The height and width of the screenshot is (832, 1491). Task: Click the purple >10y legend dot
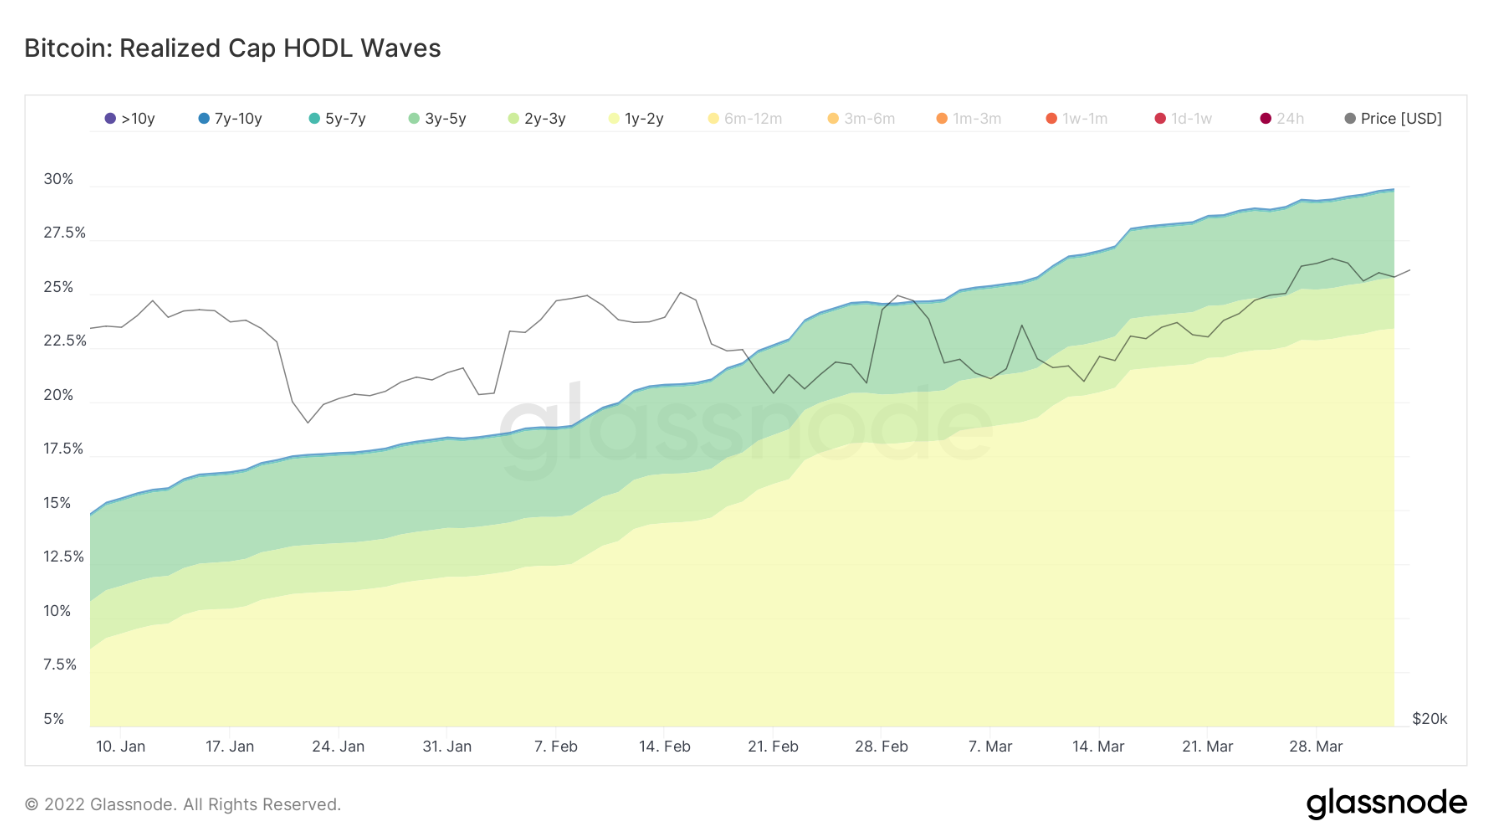pyautogui.click(x=110, y=119)
